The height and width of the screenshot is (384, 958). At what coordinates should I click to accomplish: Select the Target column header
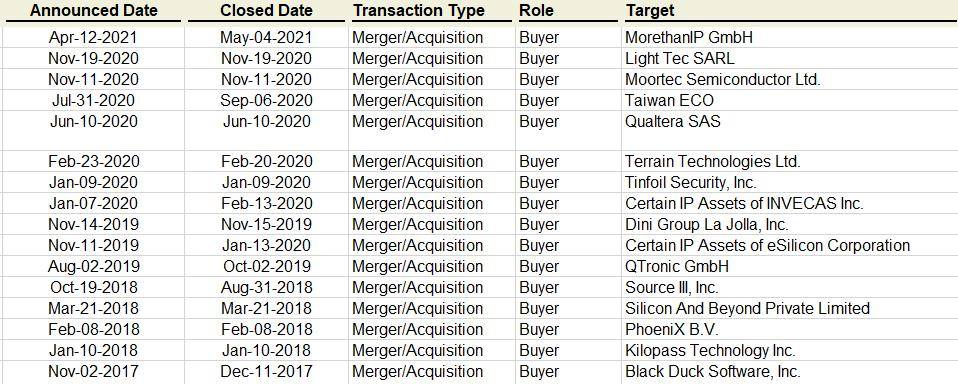[x=649, y=10]
